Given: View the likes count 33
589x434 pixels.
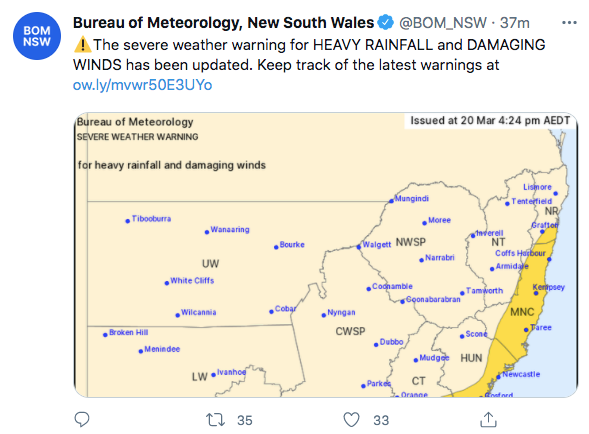Looking at the screenshot, I should (x=381, y=420).
